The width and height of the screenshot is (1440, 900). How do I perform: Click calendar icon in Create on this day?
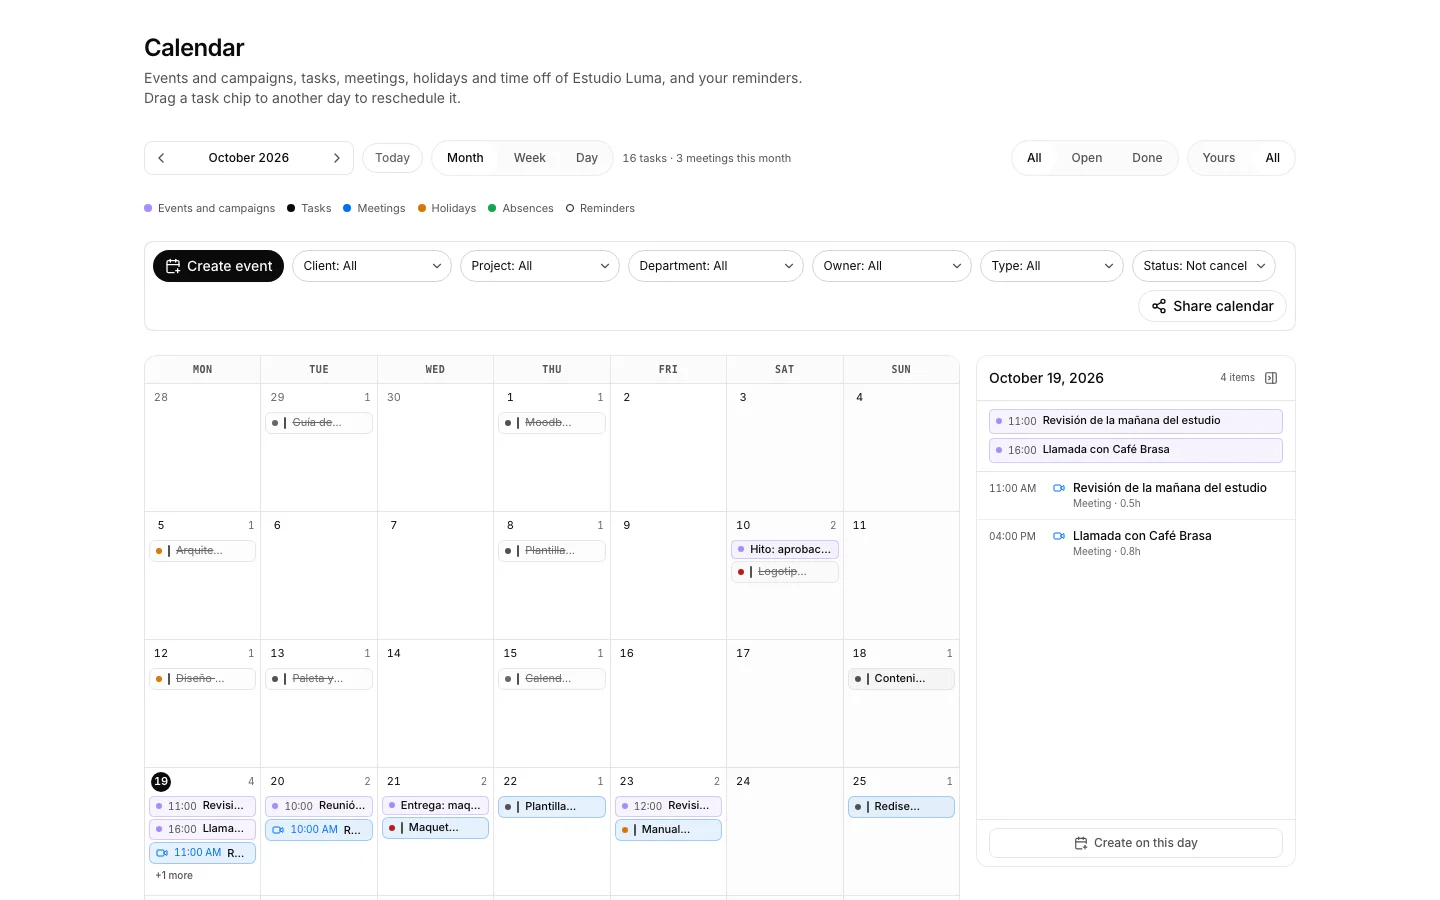pos(1081,843)
